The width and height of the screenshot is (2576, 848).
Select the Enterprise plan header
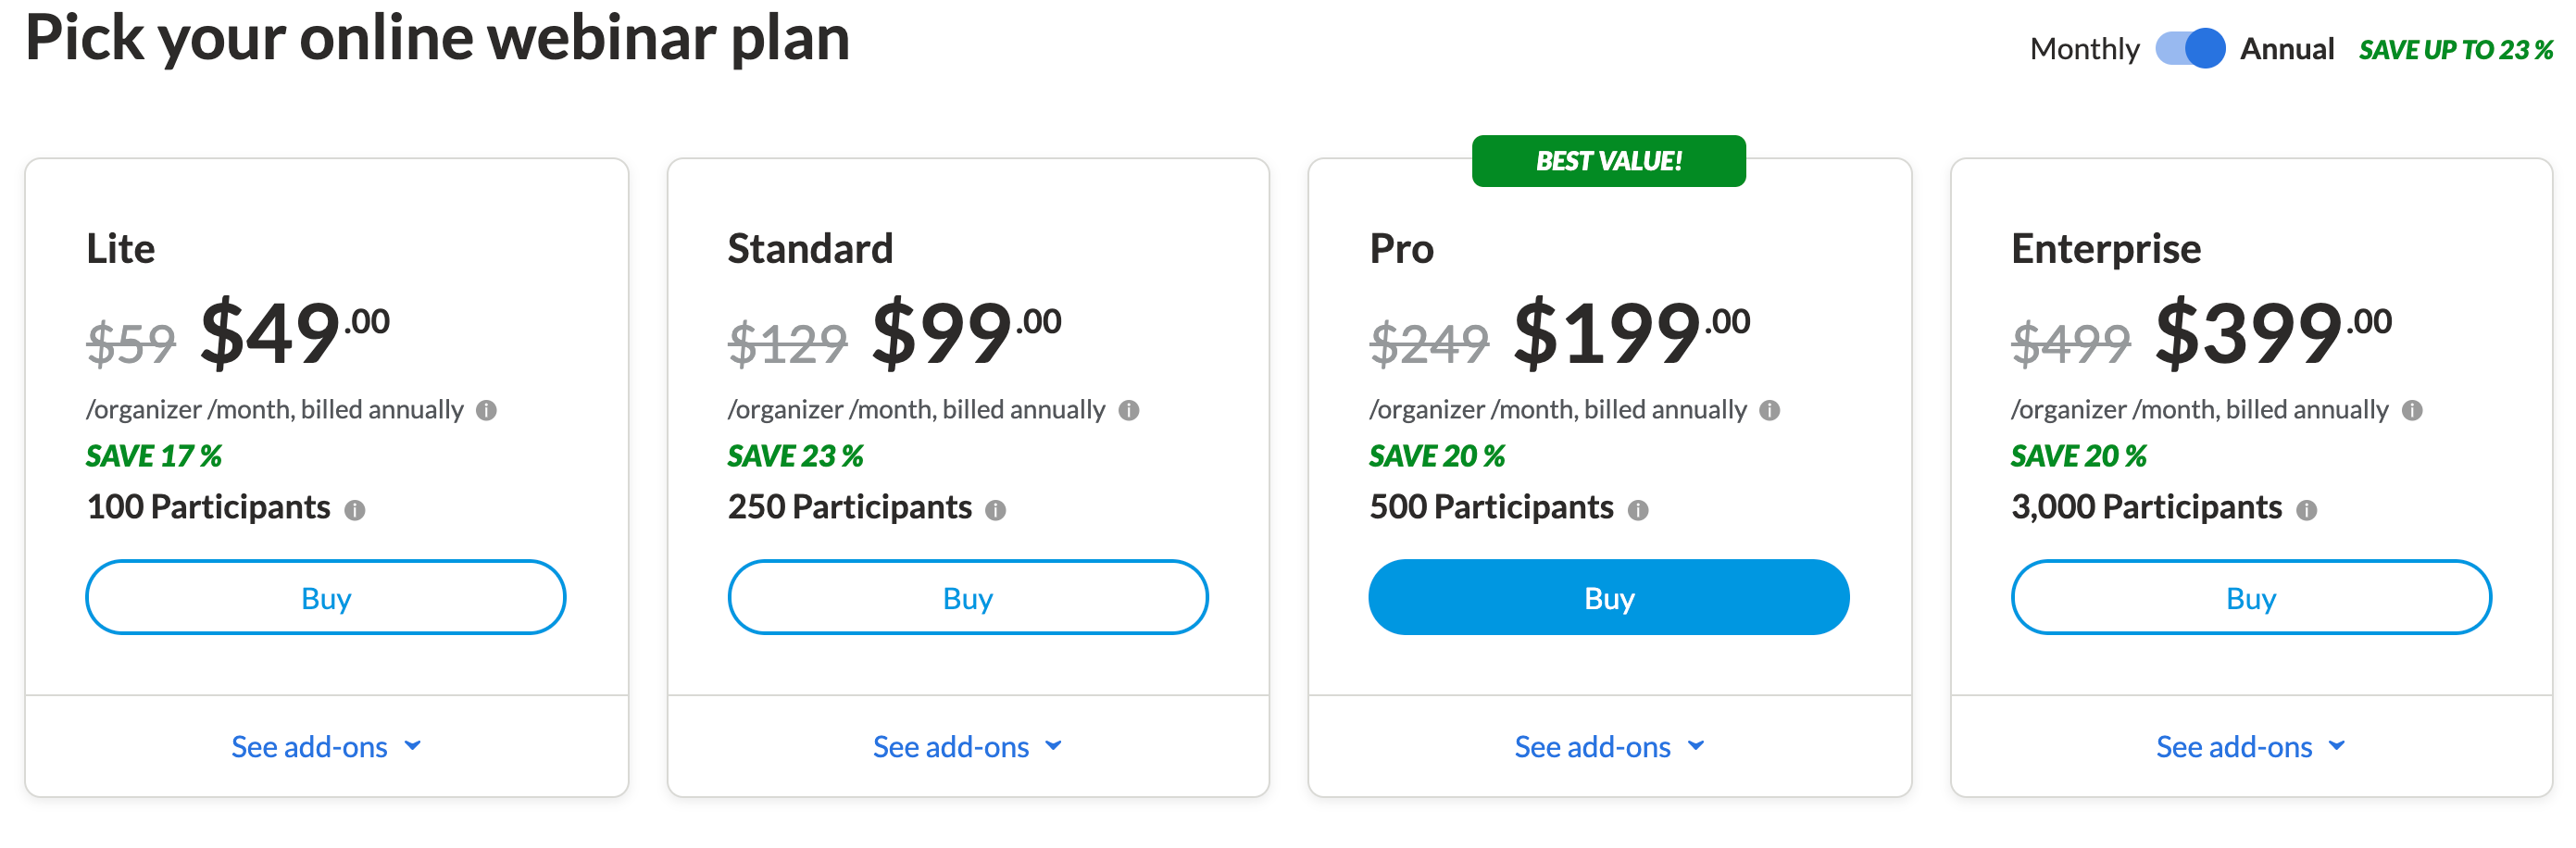(2105, 249)
